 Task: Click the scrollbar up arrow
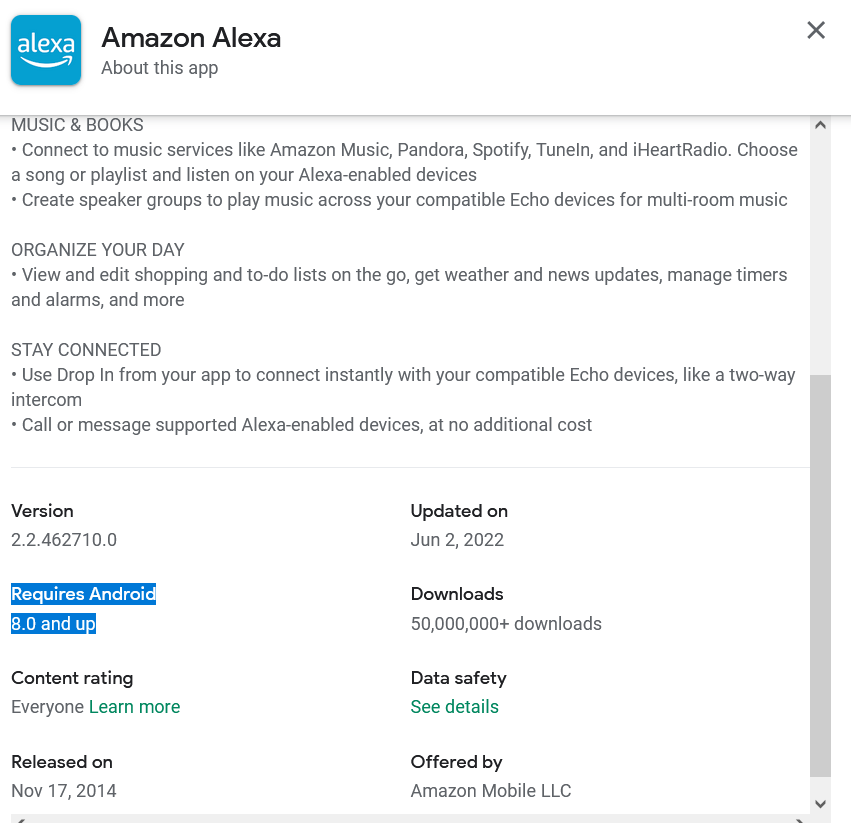pos(820,126)
